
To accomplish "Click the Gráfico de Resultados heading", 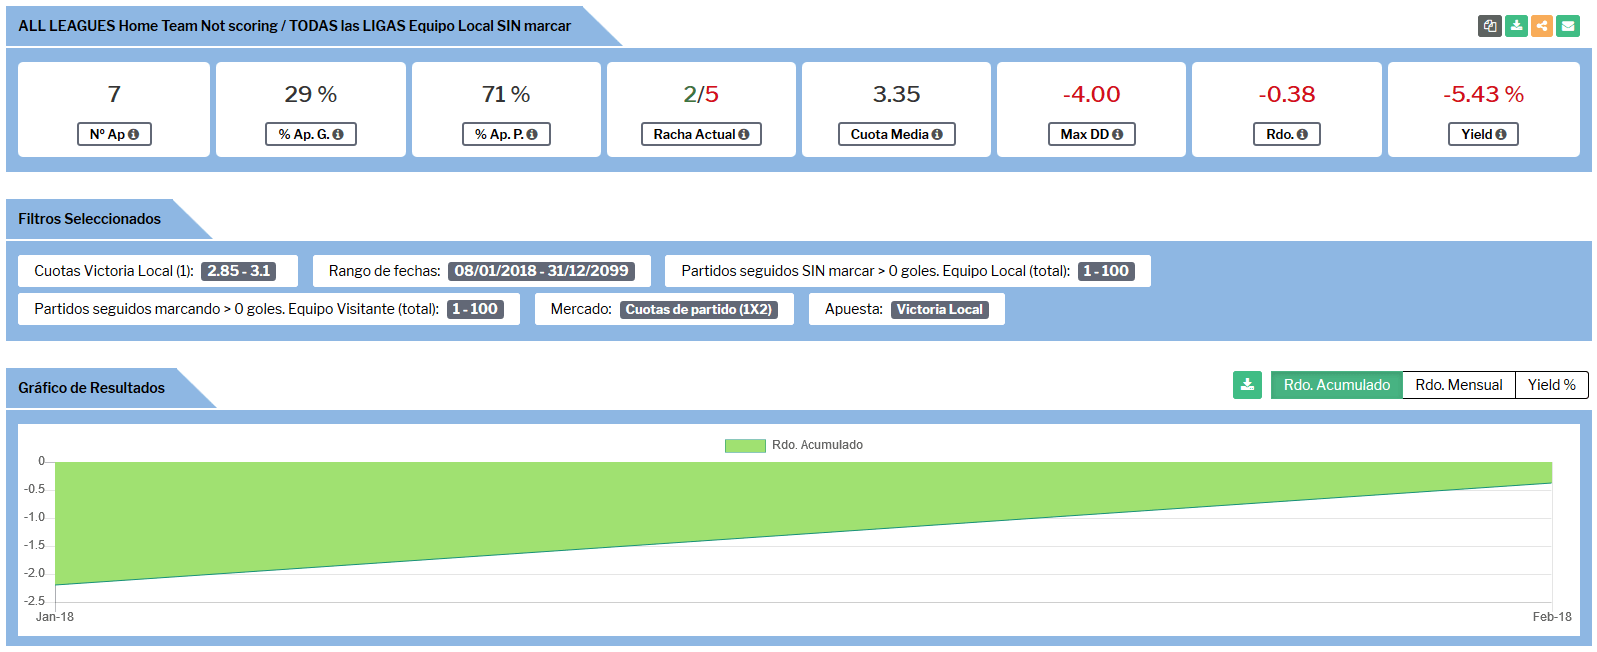I will coord(91,388).
